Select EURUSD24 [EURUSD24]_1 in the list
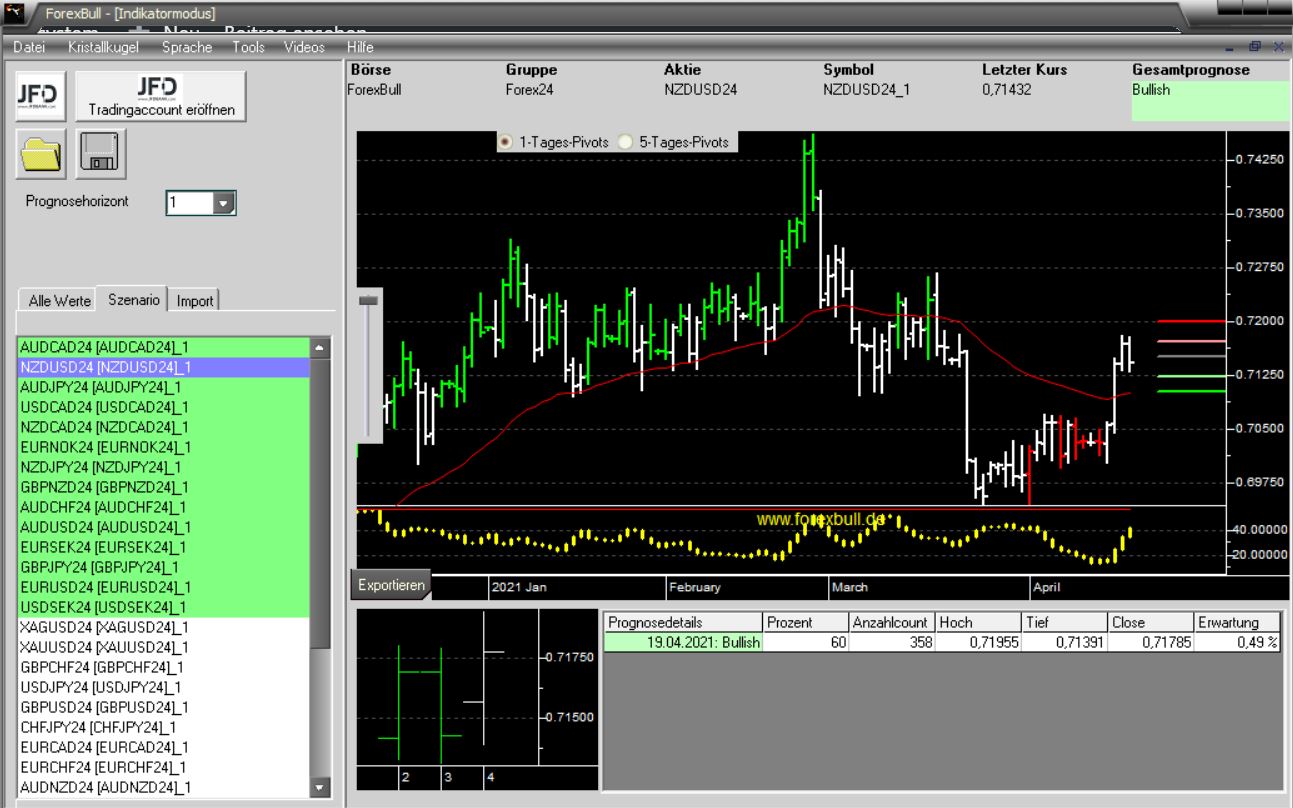 coord(164,587)
